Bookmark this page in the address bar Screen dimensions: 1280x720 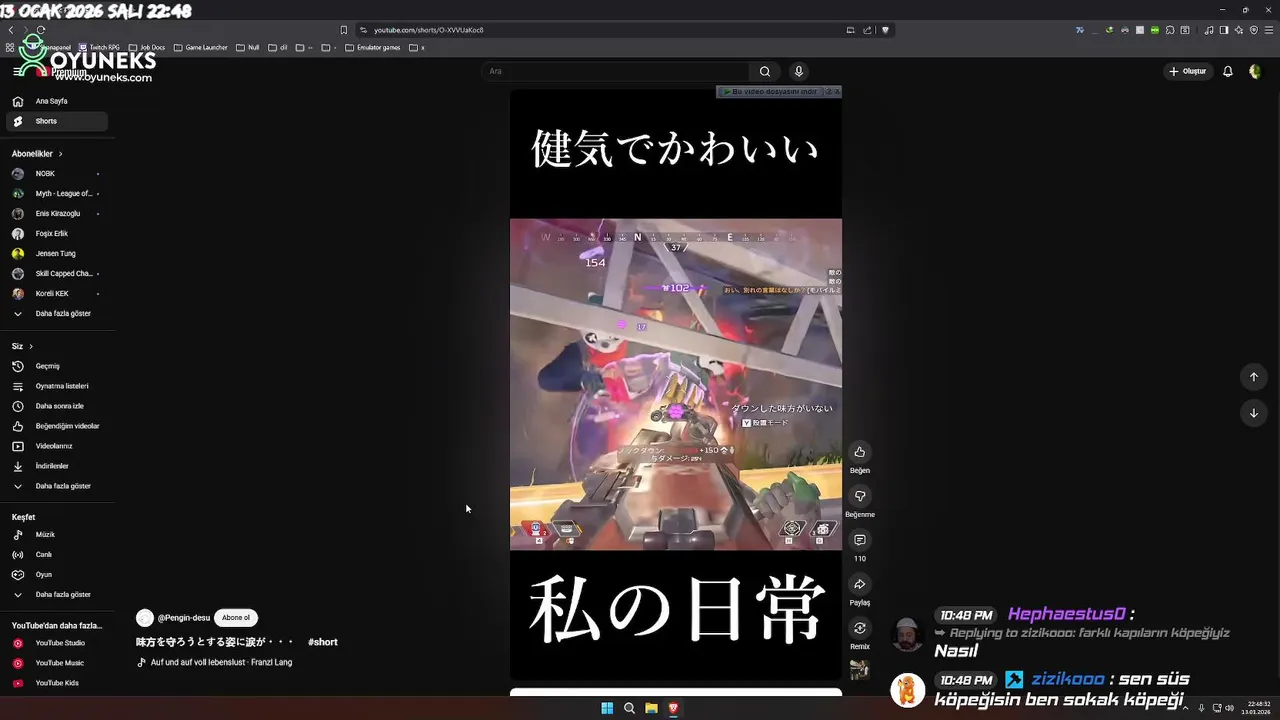pyautogui.click(x=344, y=30)
